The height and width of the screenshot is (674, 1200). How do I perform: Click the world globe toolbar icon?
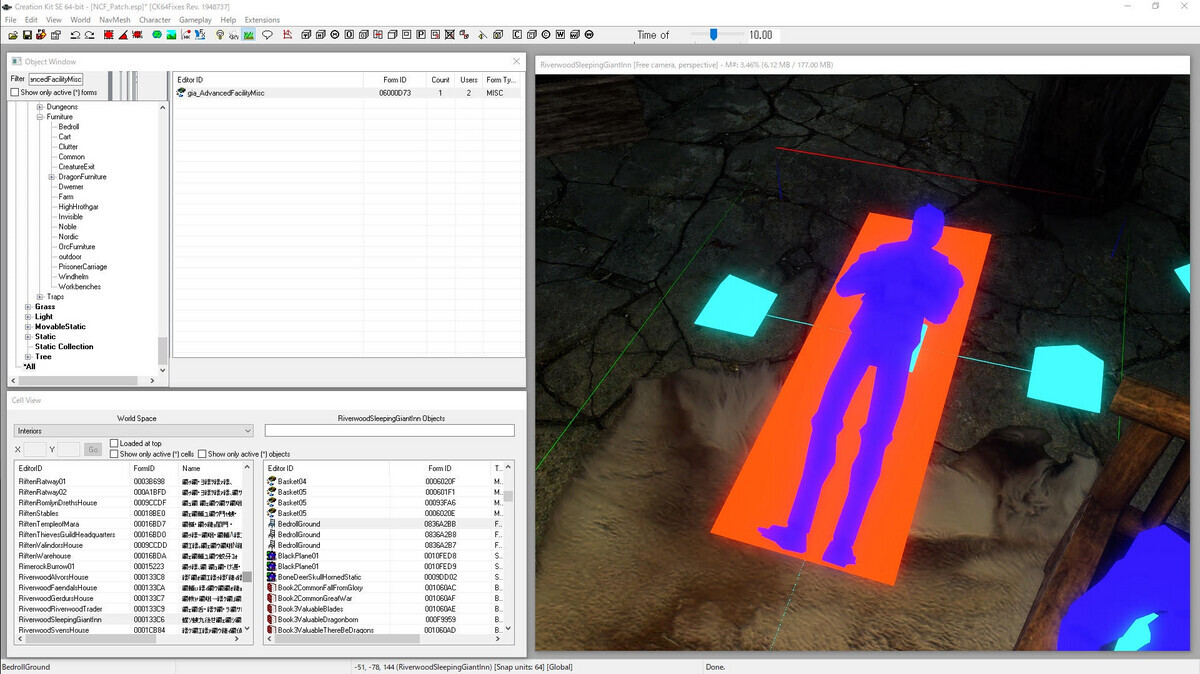pyautogui.click(x=157, y=35)
